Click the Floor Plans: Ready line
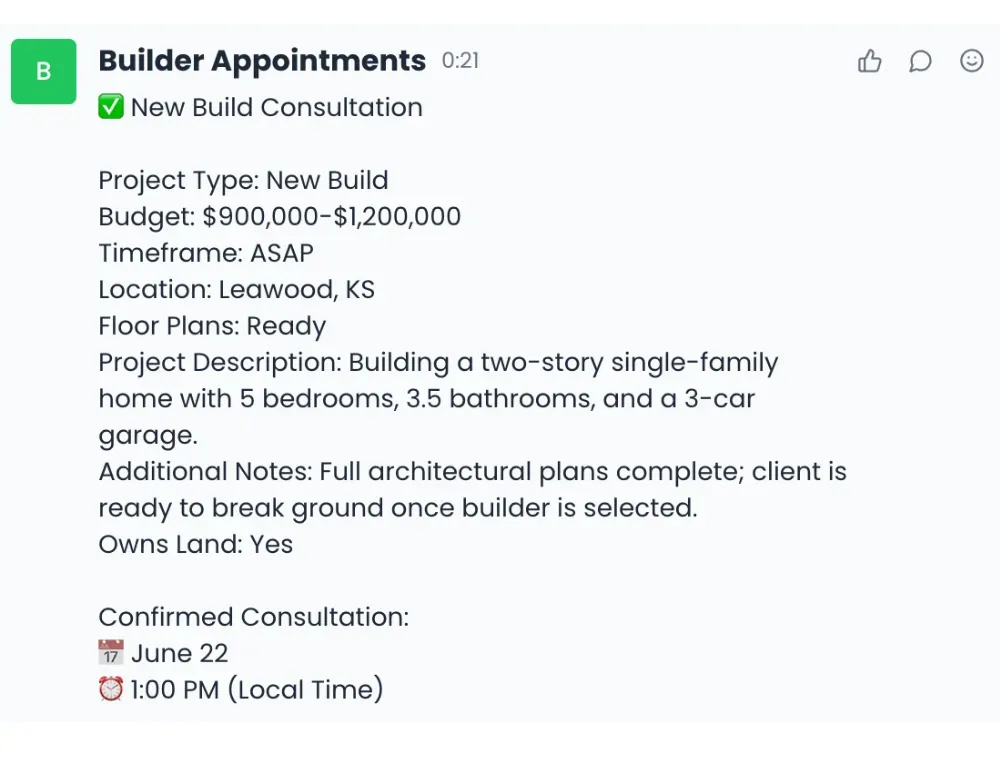This screenshot has height=781, width=1000. click(x=212, y=326)
